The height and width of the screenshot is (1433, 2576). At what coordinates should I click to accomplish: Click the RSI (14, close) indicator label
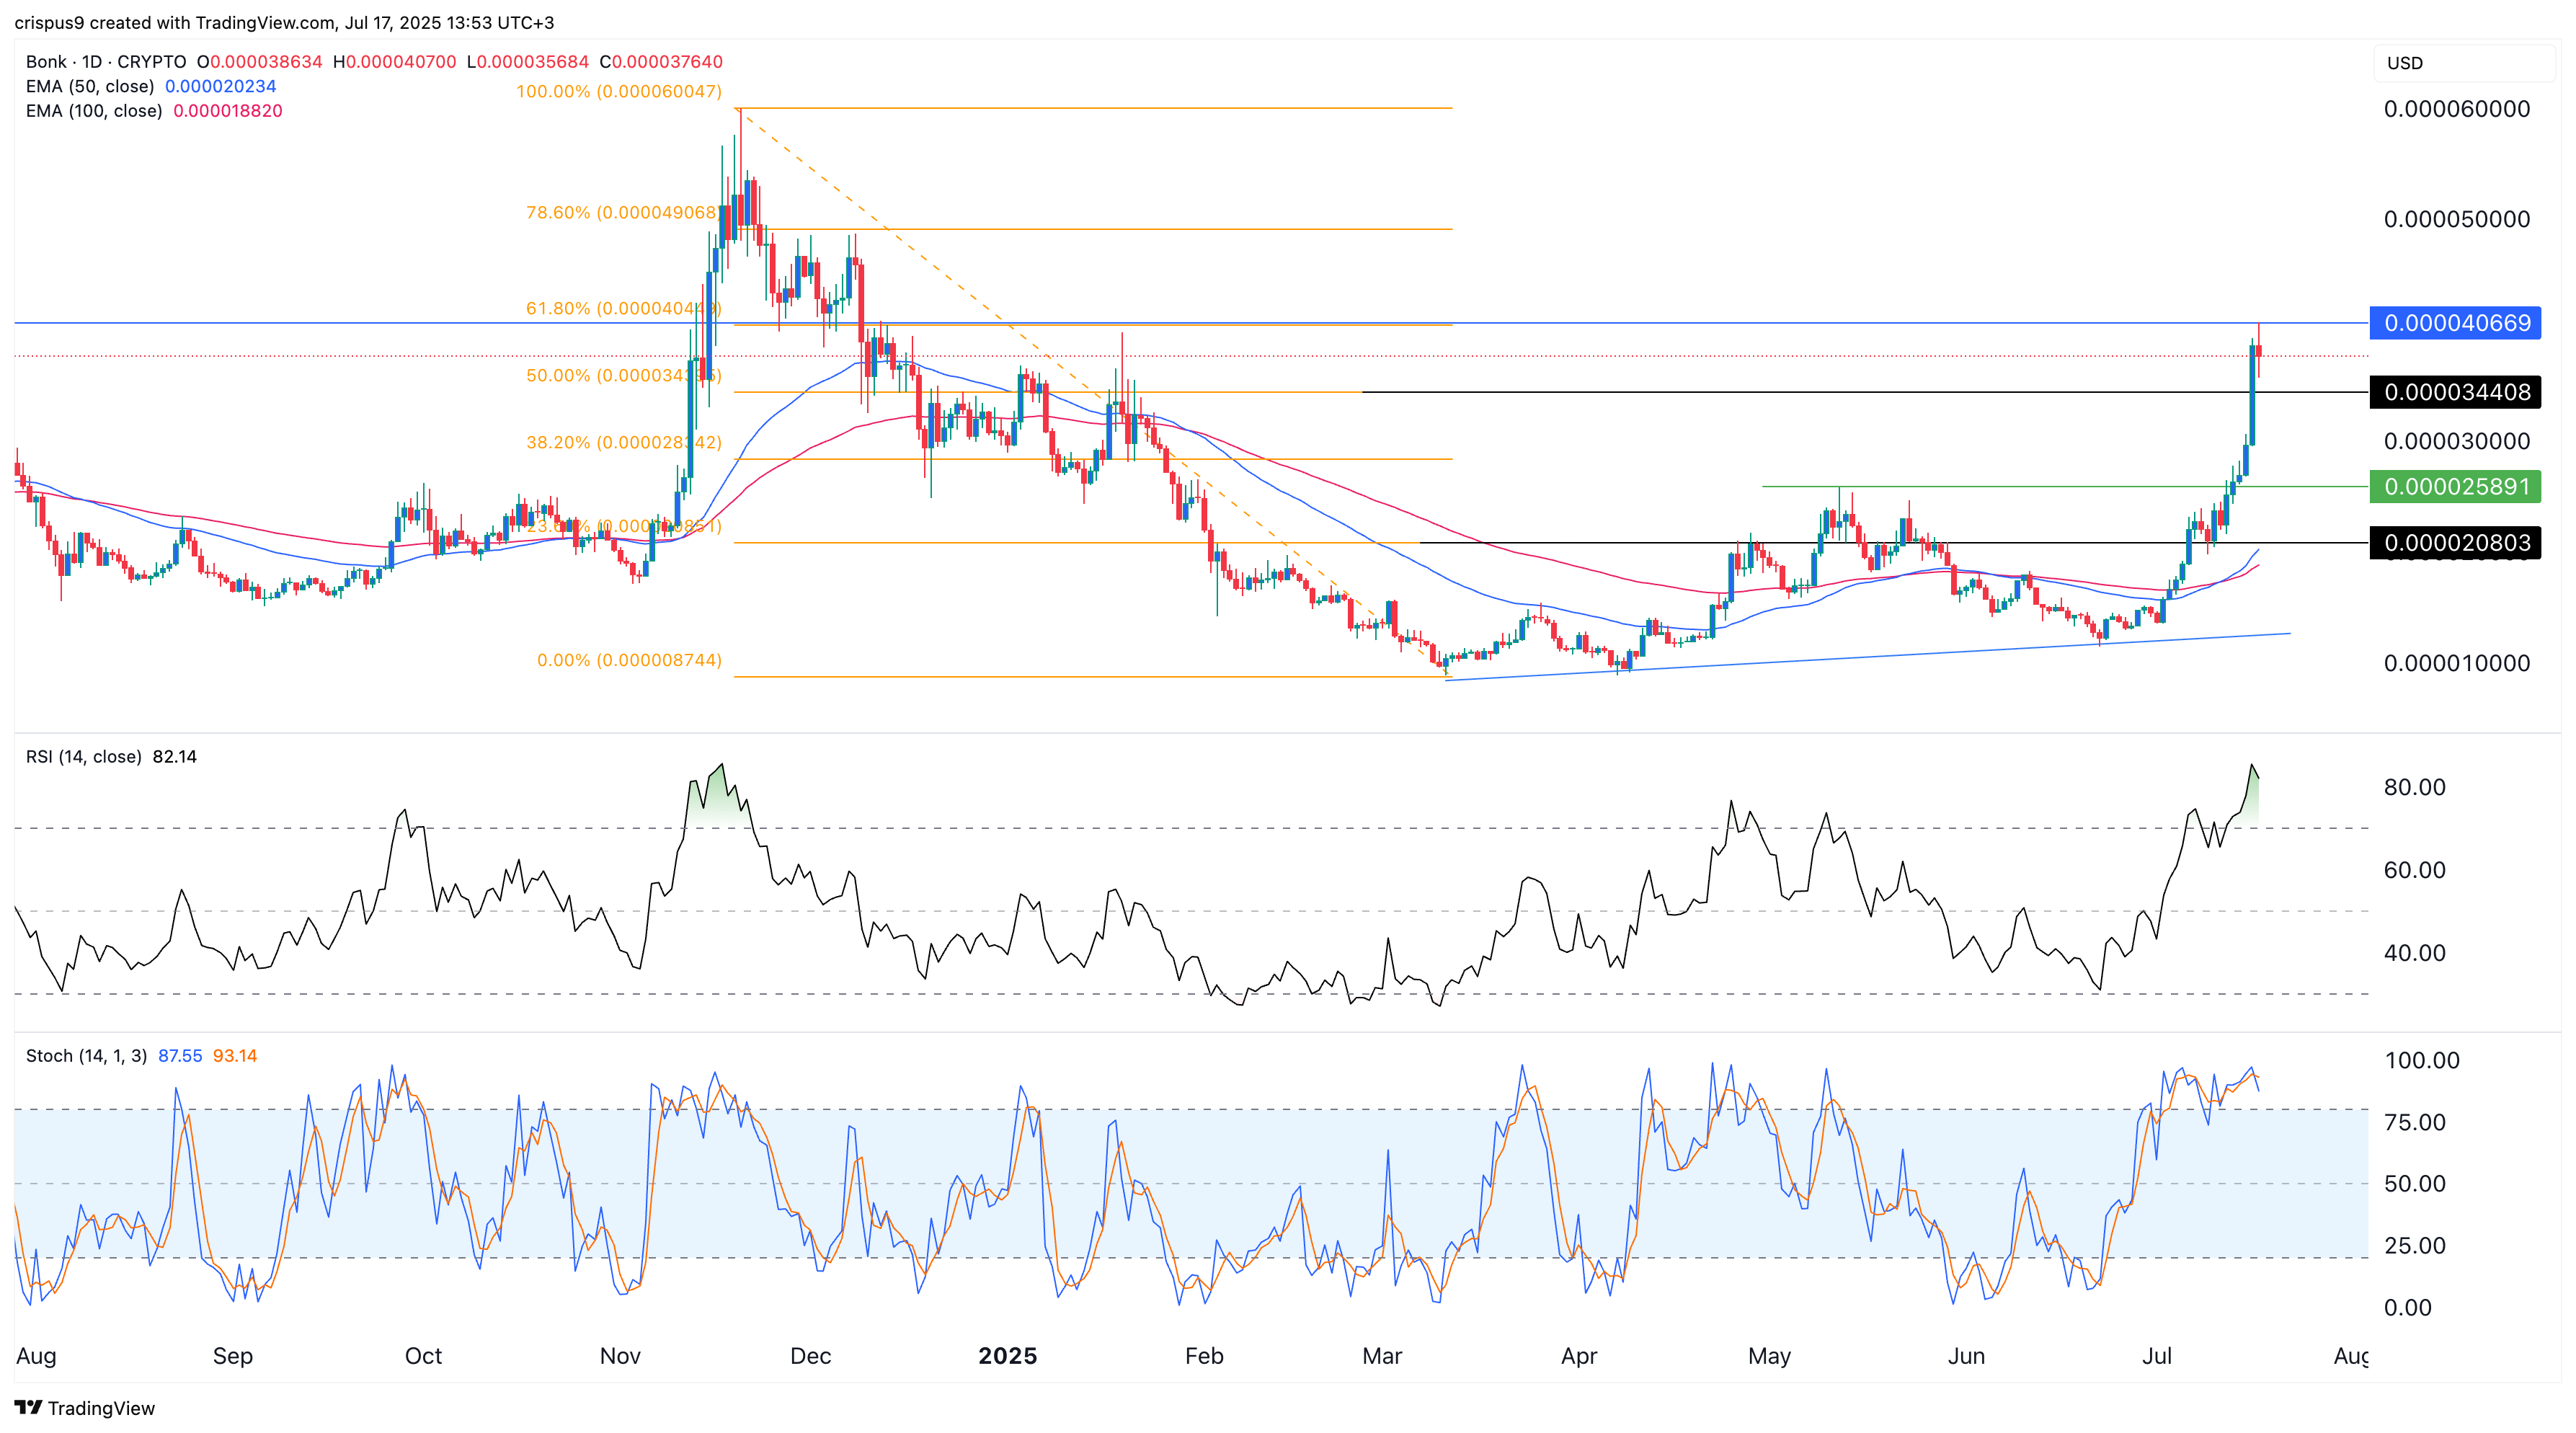(84, 757)
